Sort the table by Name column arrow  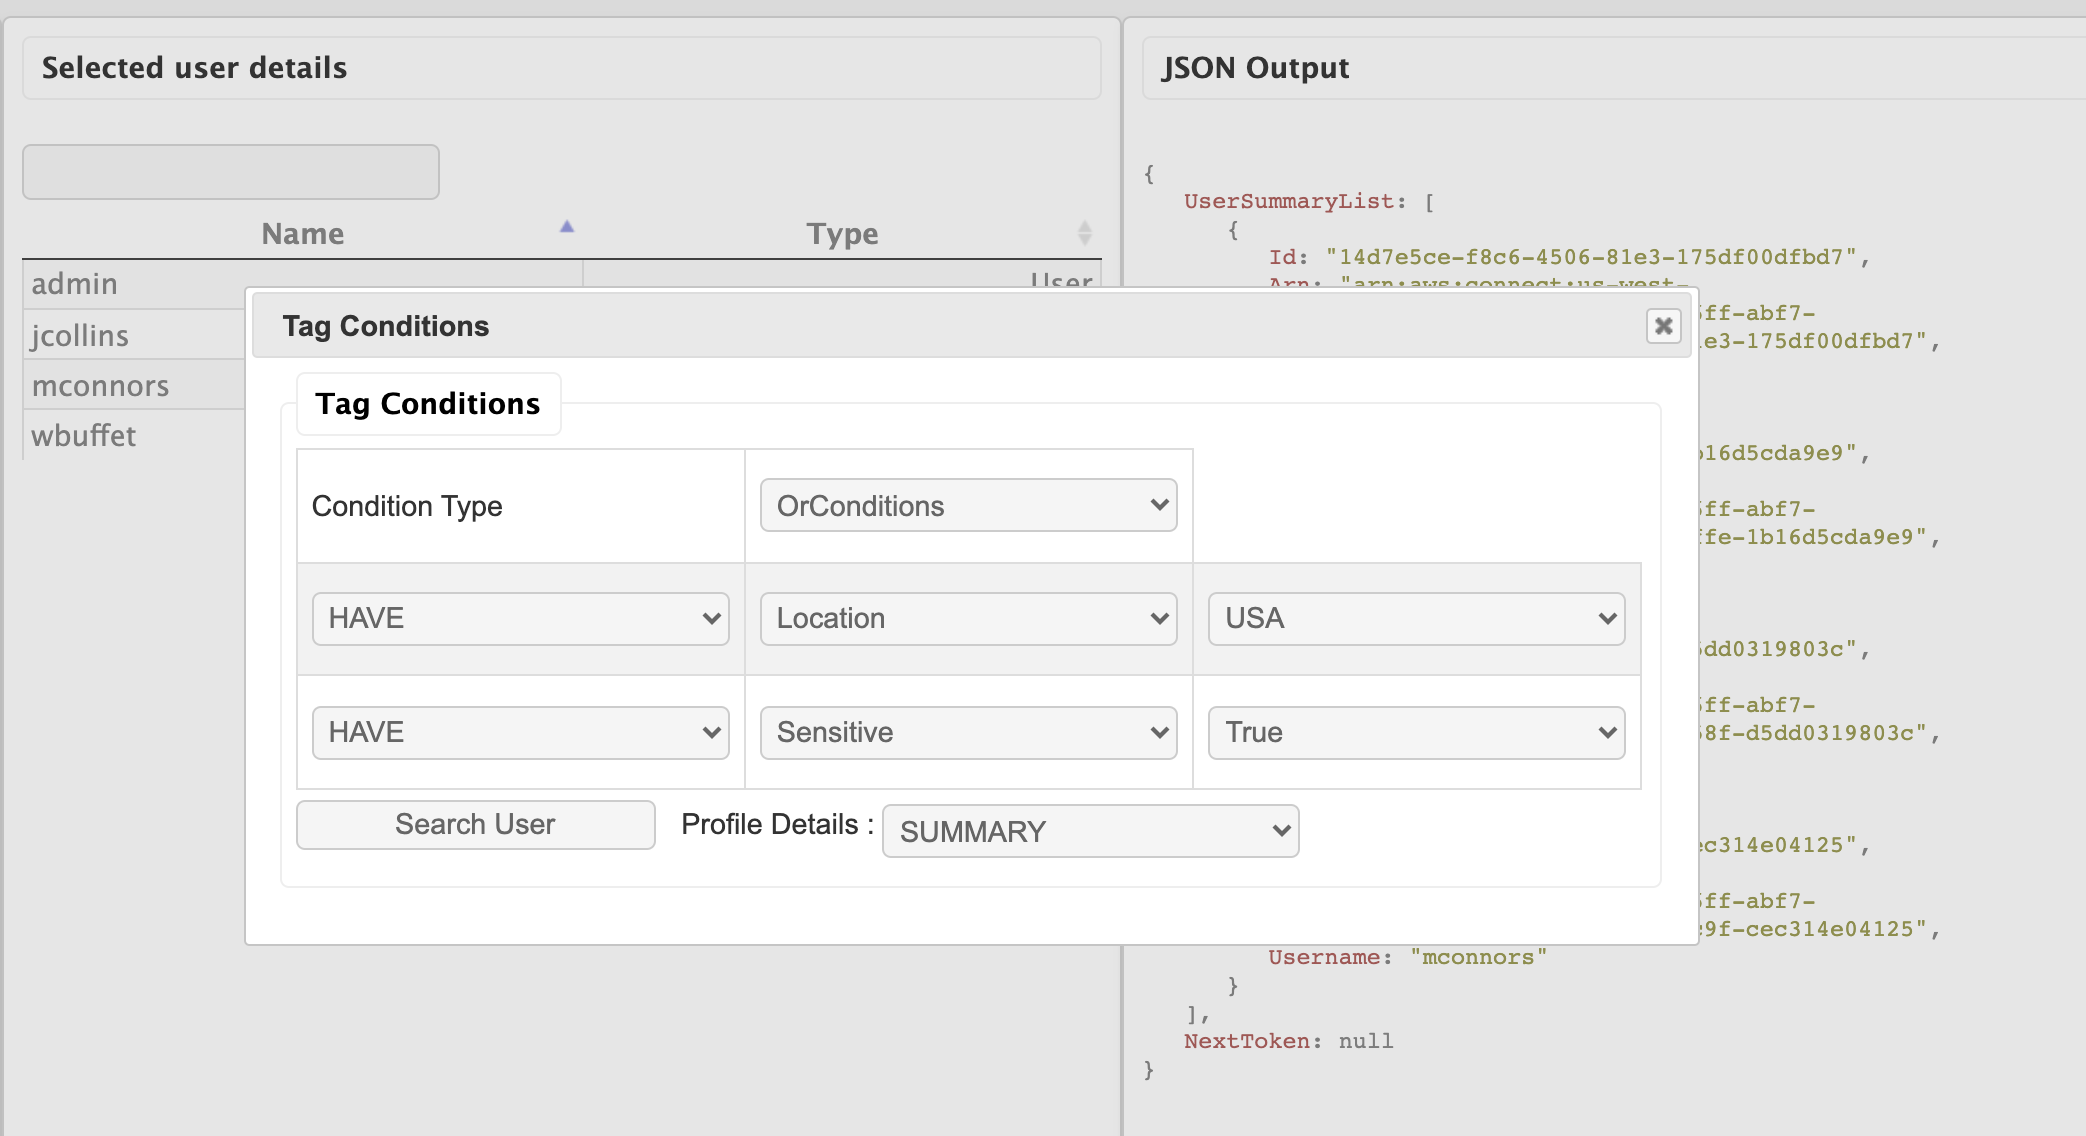(567, 227)
